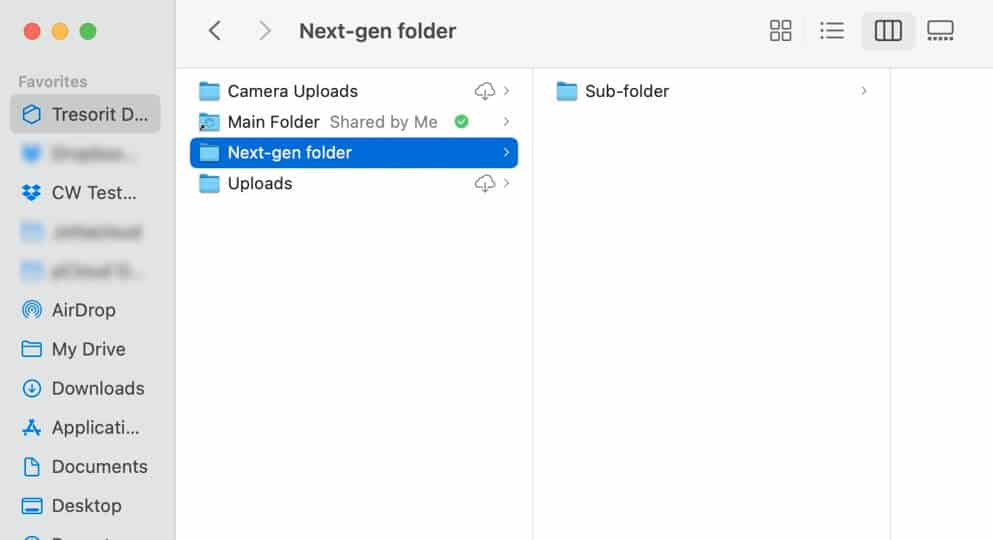The height and width of the screenshot is (540, 993).
Task: Select the Main Folder row
Action: [x=354, y=122]
